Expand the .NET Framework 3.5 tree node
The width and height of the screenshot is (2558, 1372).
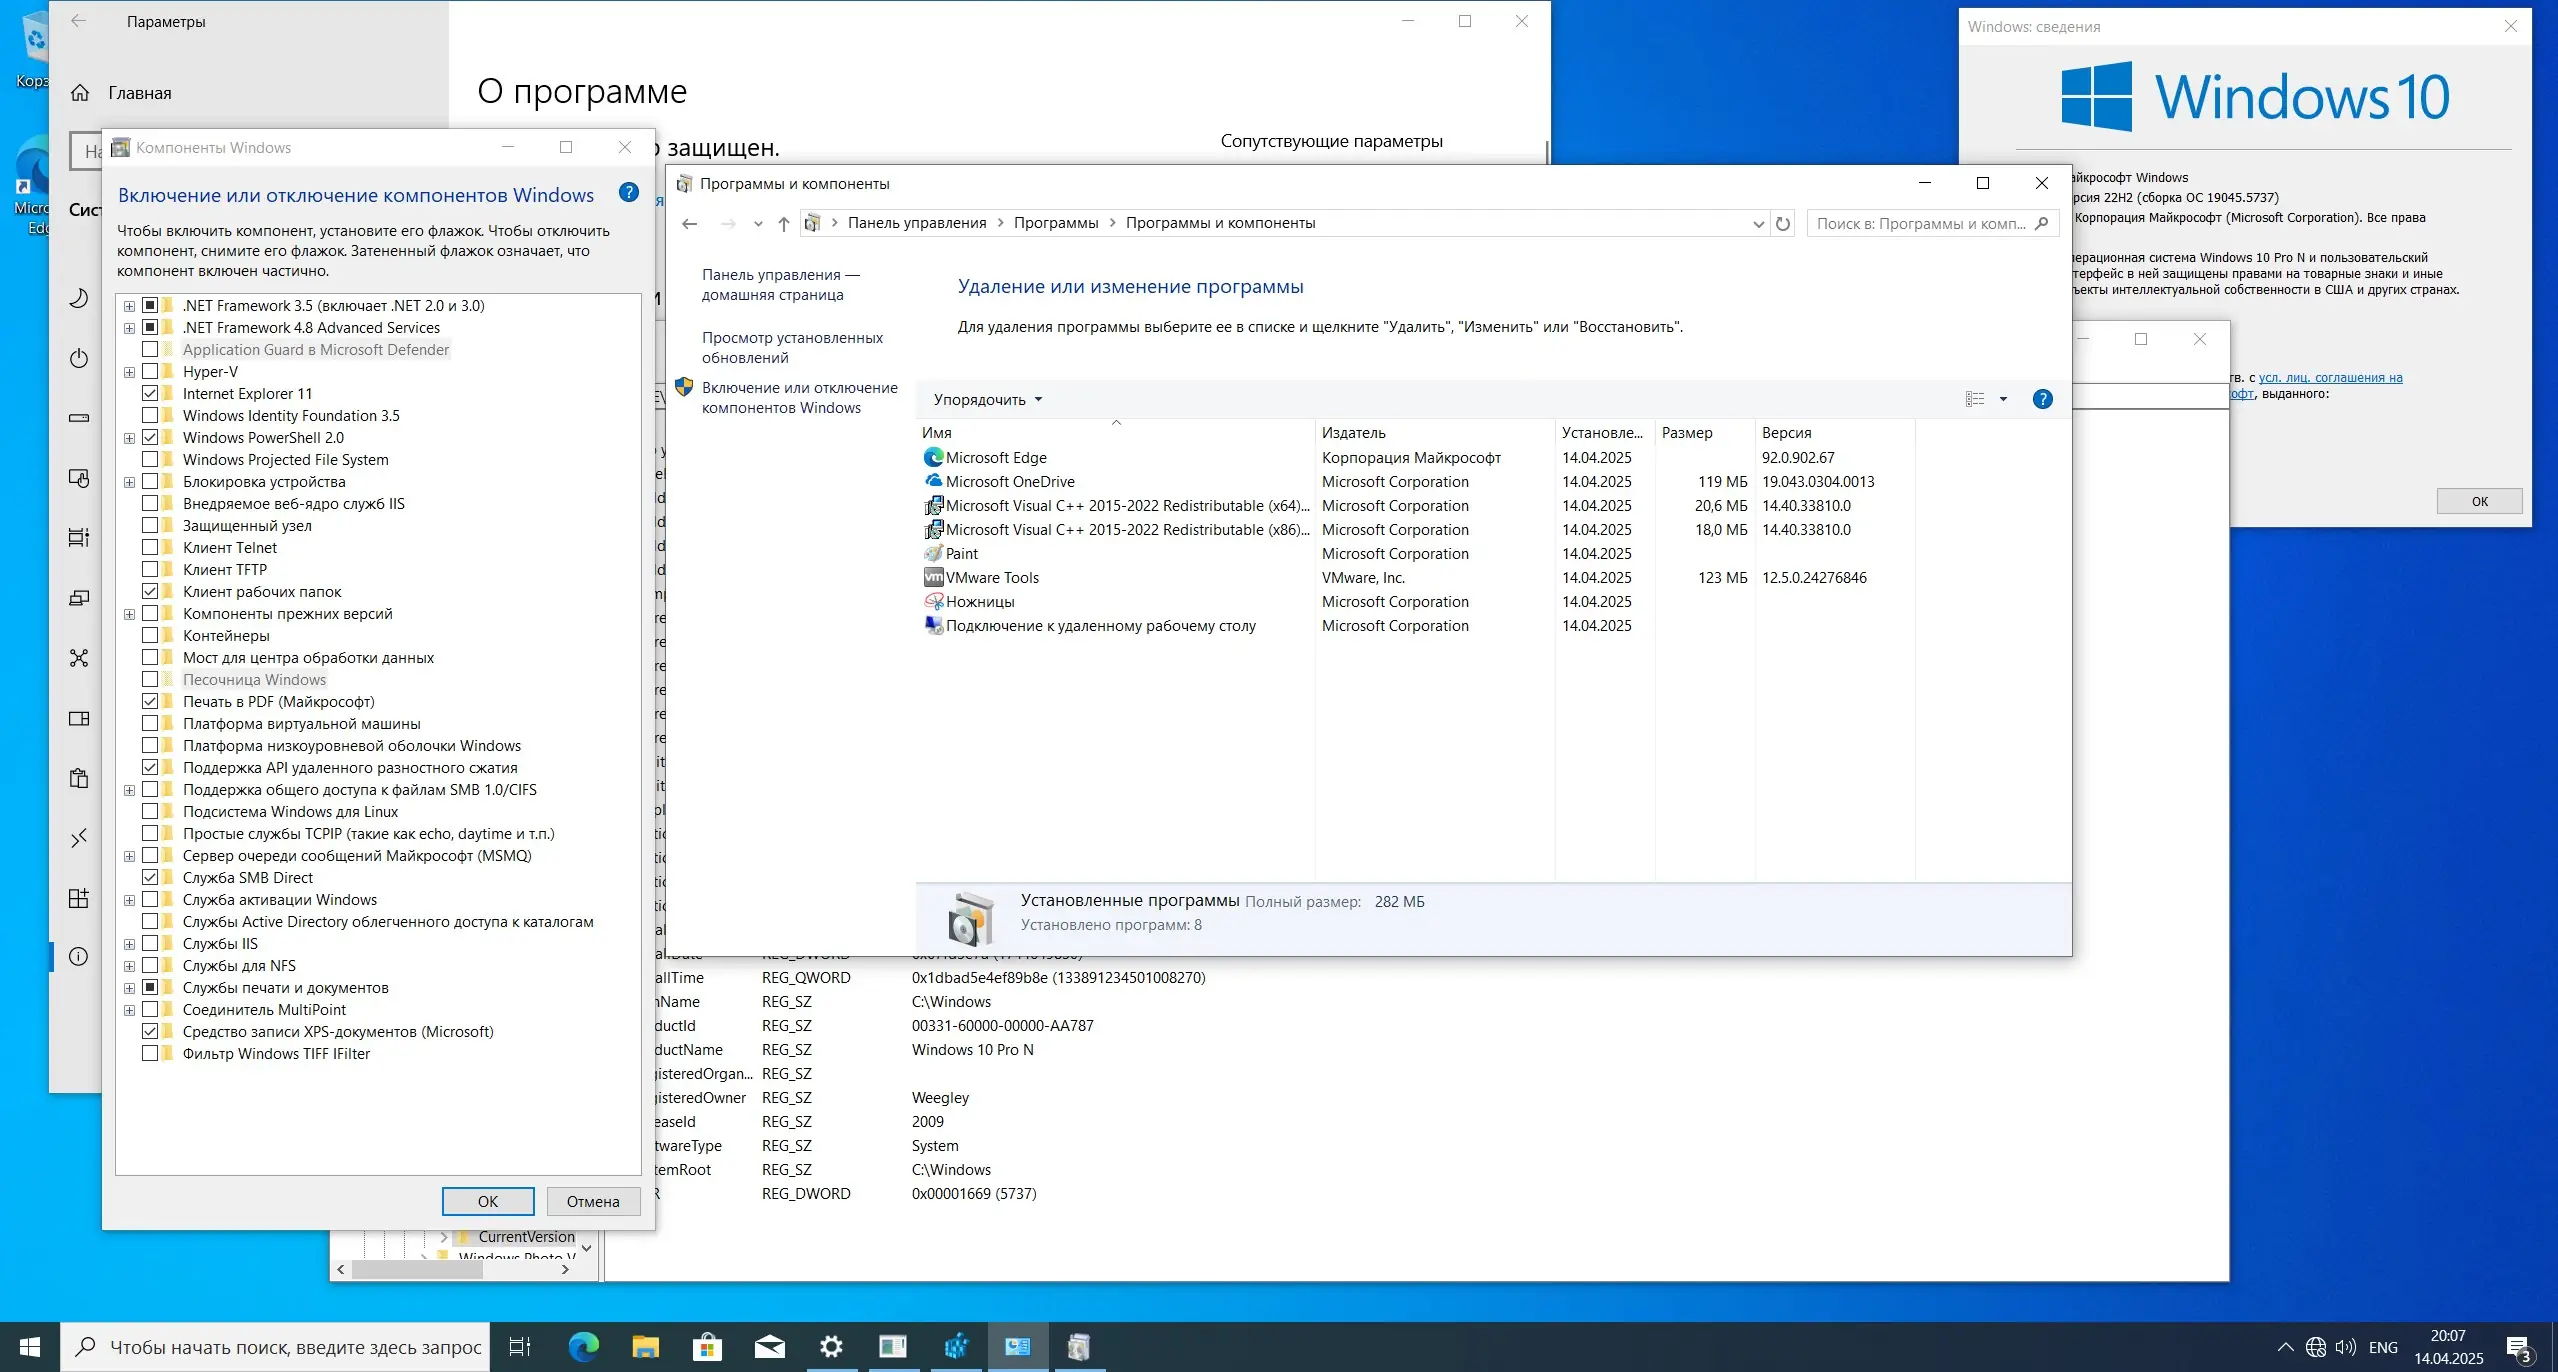[129, 306]
